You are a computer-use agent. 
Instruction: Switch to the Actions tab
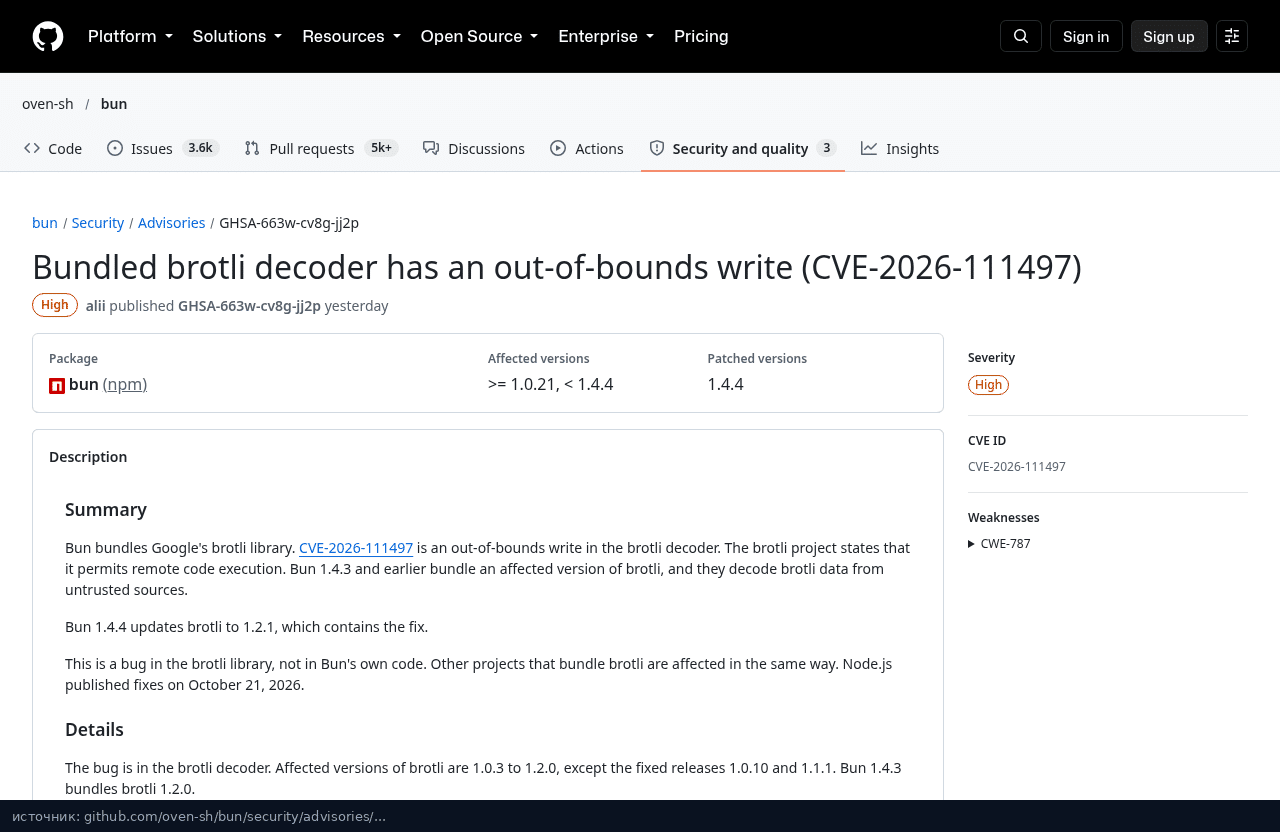[587, 148]
